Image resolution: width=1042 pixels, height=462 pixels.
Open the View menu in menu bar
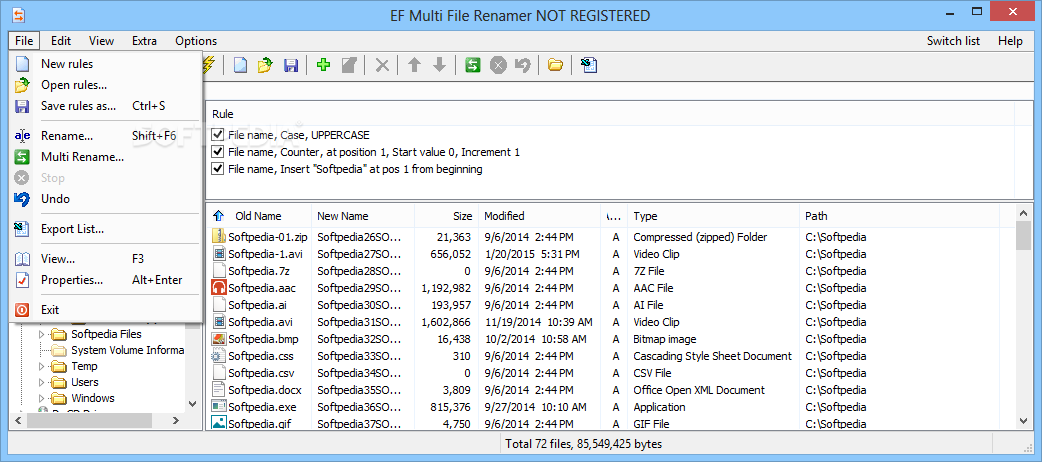(x=101, y=41)
